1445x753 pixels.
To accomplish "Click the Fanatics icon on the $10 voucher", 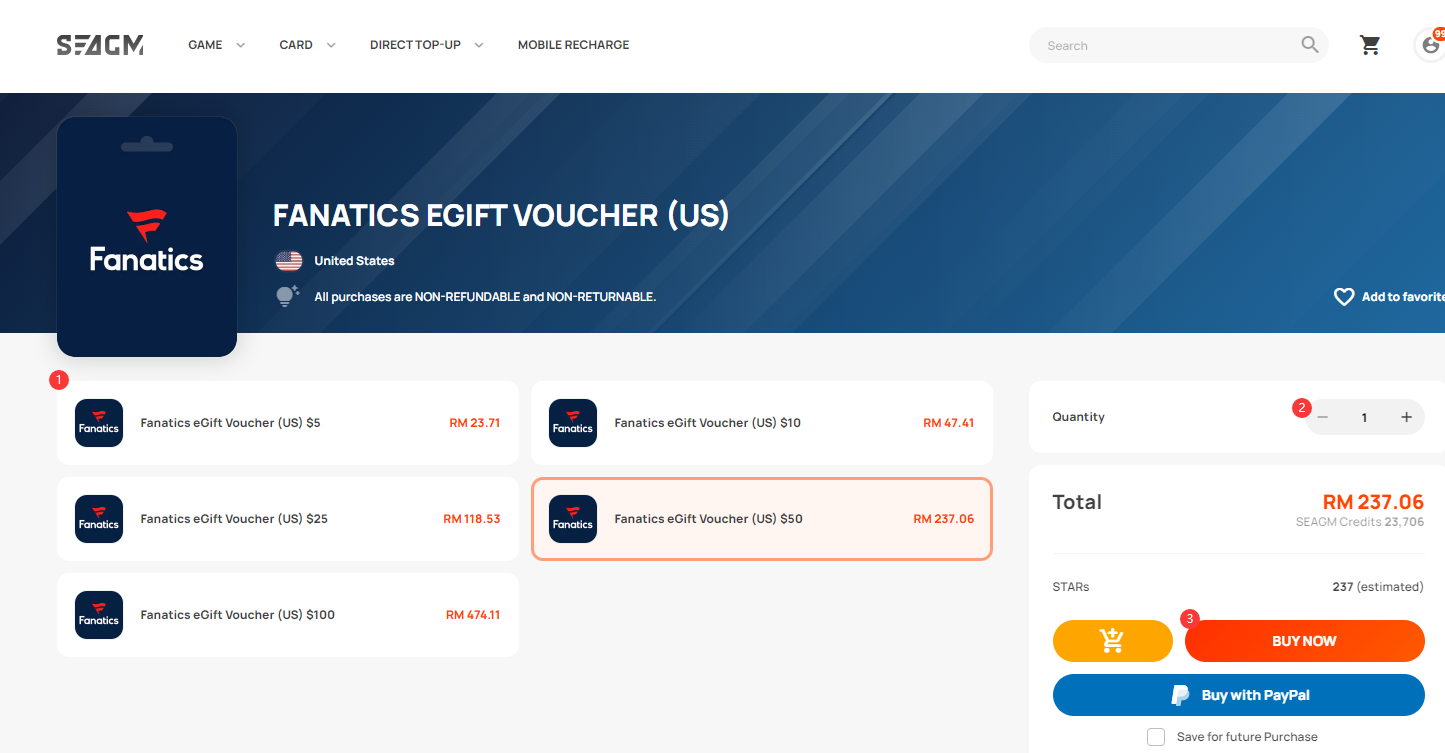I will (x=573, y=423).
